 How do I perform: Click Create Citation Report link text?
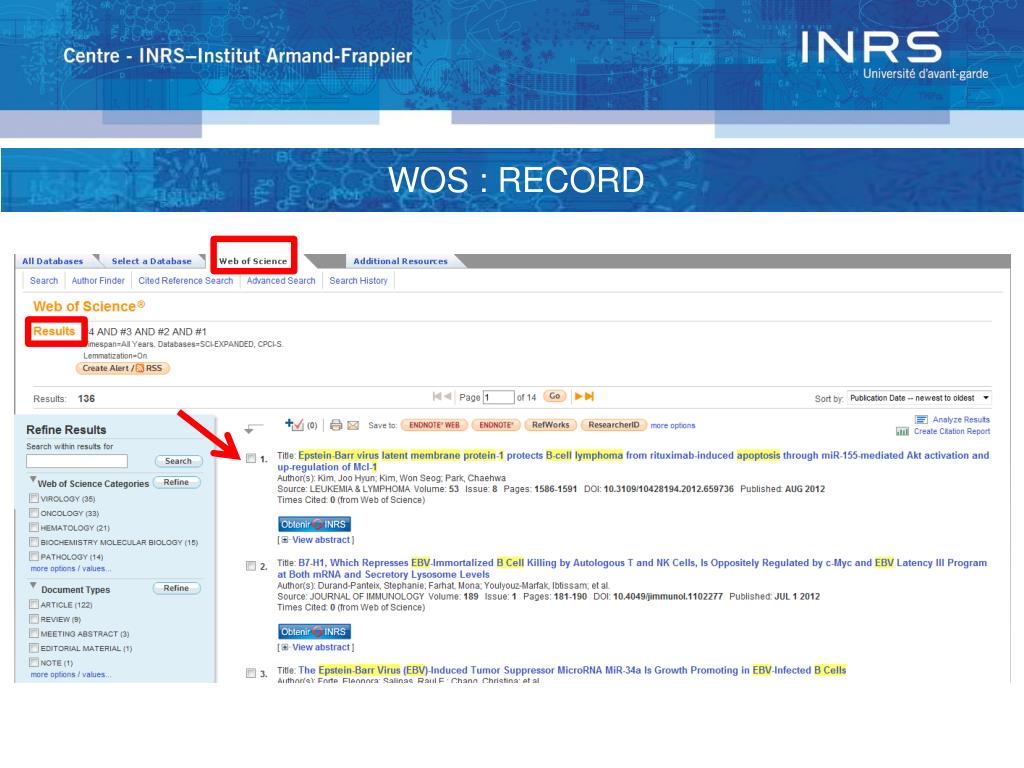(x=952, y=431)
